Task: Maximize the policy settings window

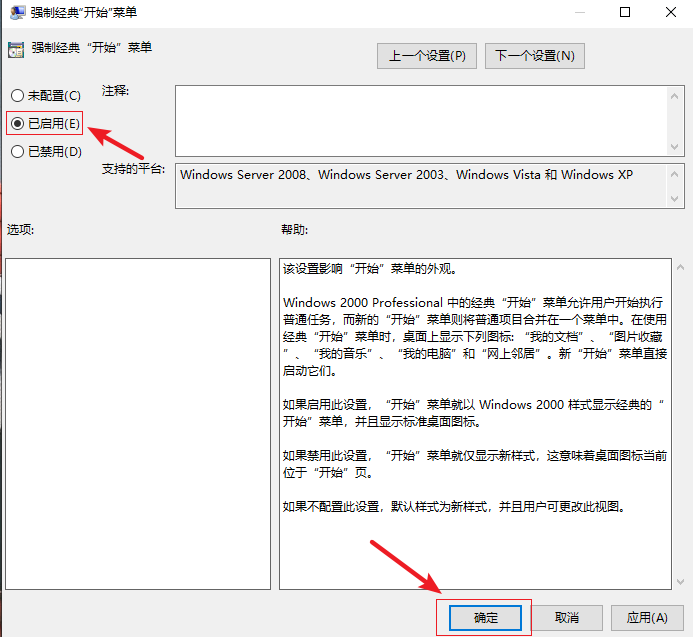Action: click(x=624, y=13)
